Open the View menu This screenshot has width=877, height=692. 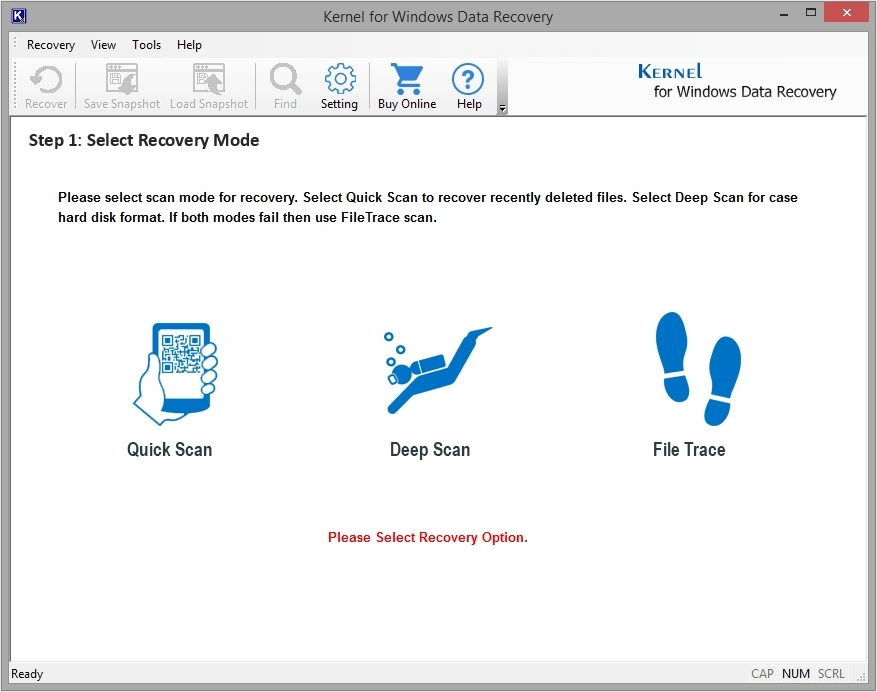click(x=103, y=45)
